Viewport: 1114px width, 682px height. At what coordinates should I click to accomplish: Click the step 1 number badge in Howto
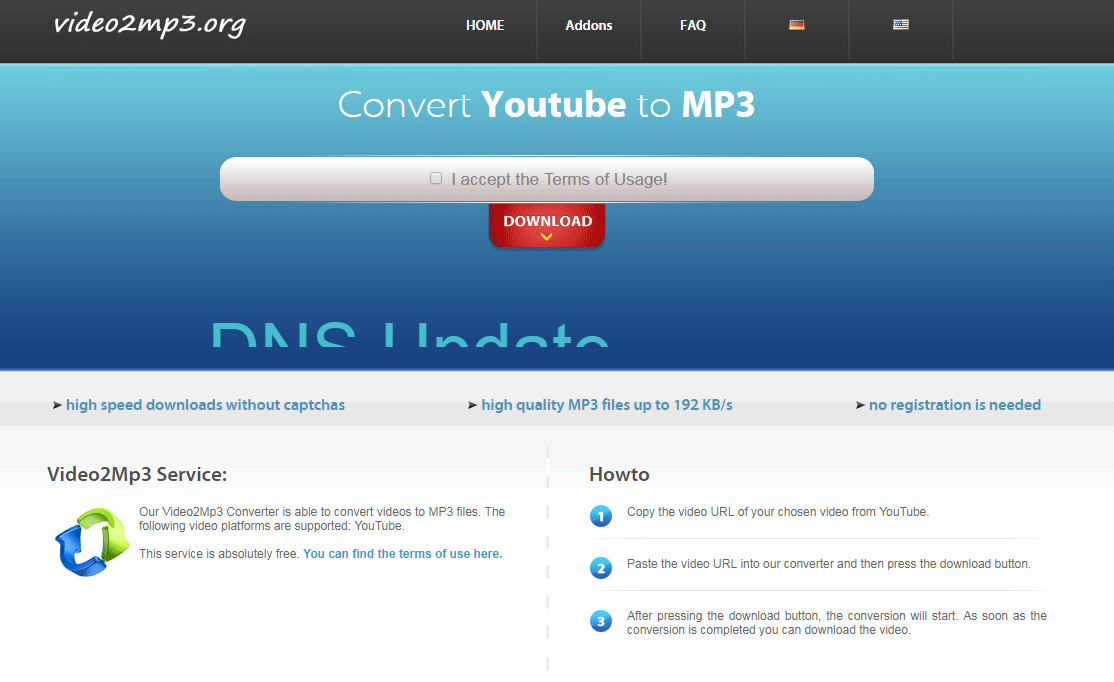(x=601, y=517)
